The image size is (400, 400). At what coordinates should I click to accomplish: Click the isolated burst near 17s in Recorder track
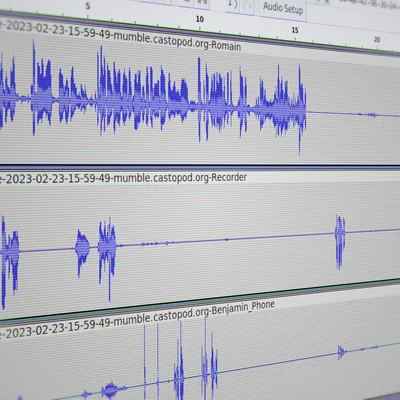point(340,242)
